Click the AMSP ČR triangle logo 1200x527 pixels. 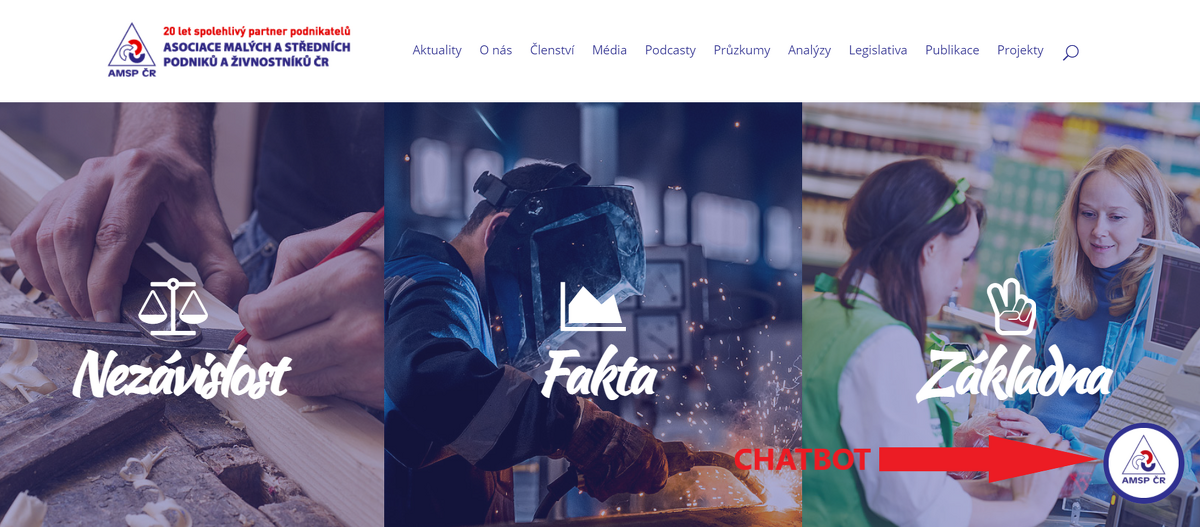coord(132,50)
